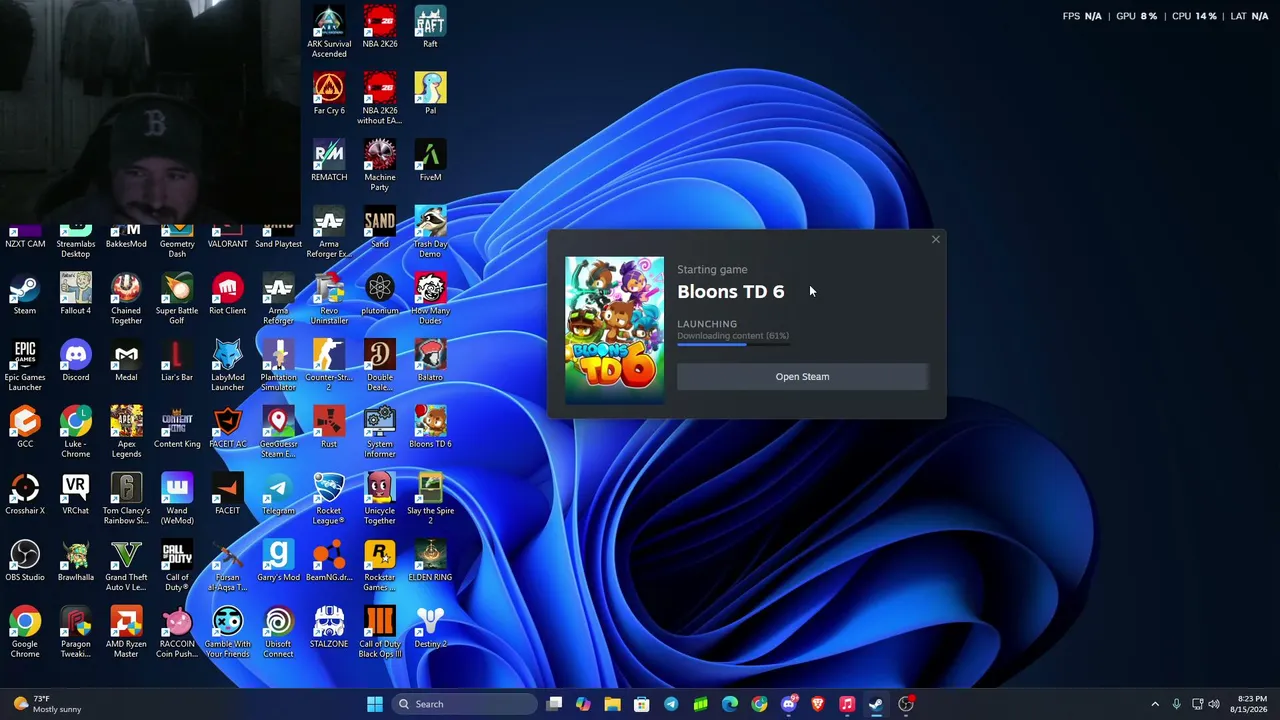Select the Rocket League desktop icon

[x=329, y=500]
